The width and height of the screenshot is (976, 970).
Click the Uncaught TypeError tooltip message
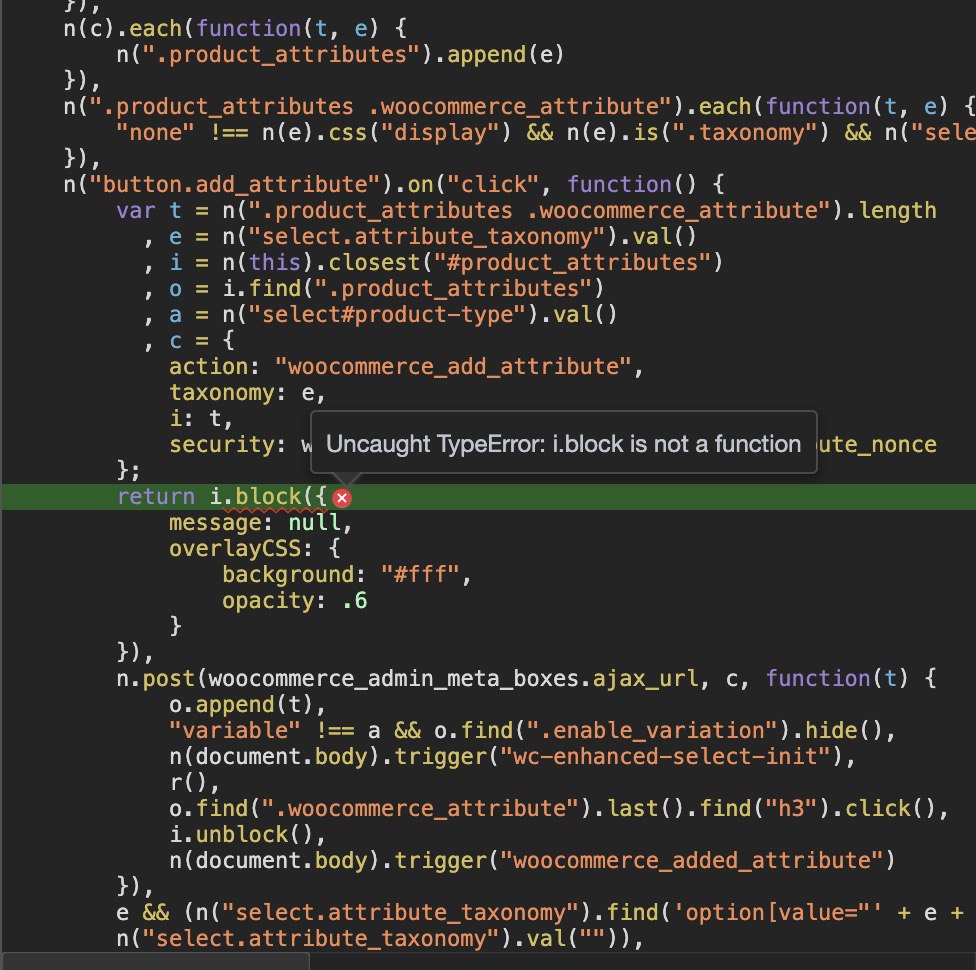(x=563, y=444)
